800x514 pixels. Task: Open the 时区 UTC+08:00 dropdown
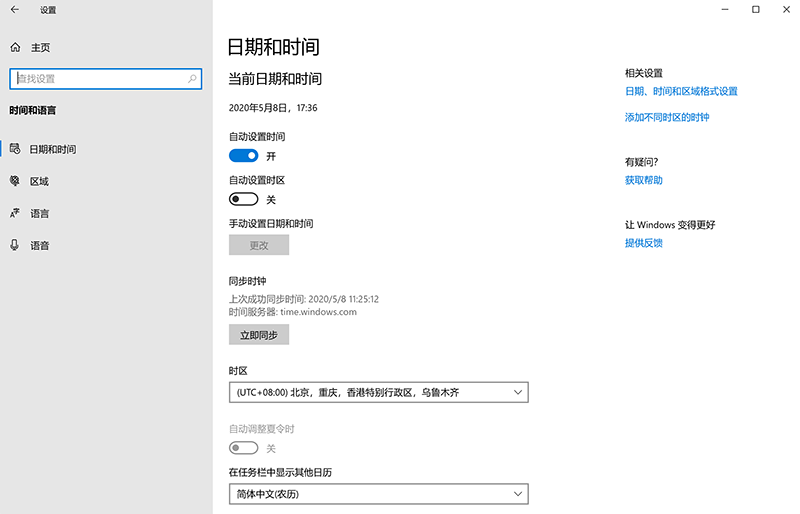[378, 393]
